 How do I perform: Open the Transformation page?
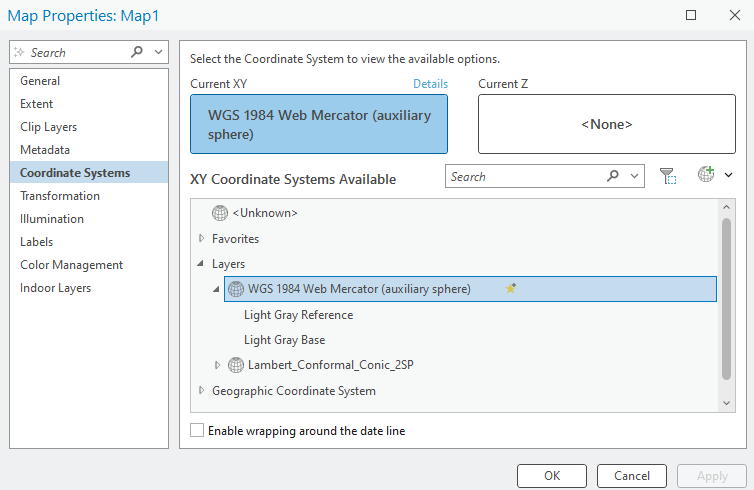(x=60, y=196)
